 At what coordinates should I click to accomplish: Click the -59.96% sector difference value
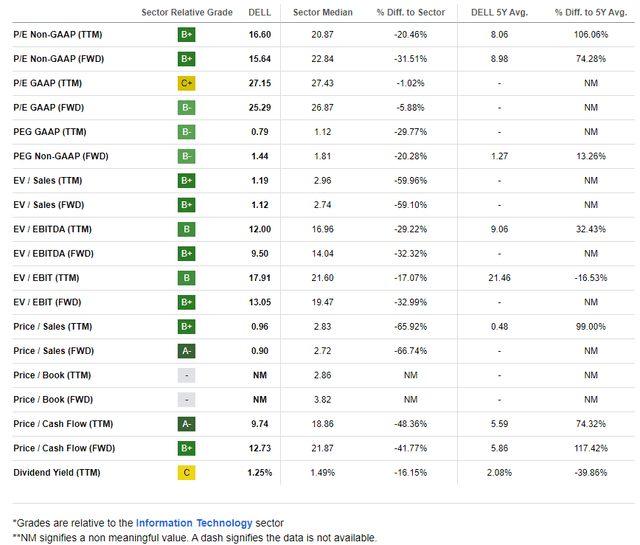tap(411, 180)
